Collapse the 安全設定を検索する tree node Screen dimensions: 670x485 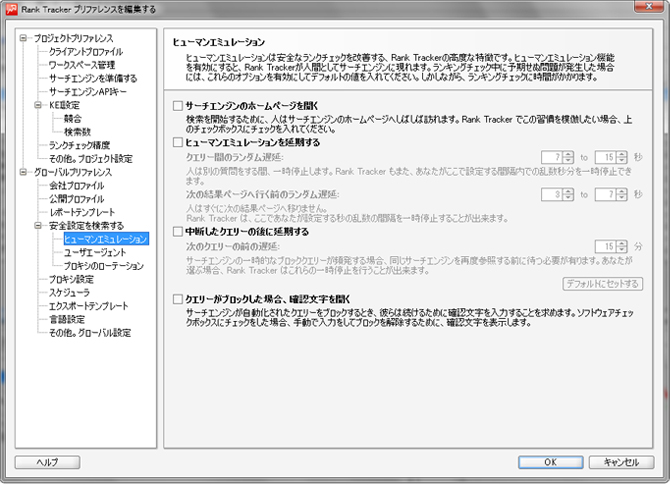pos(38,226)
